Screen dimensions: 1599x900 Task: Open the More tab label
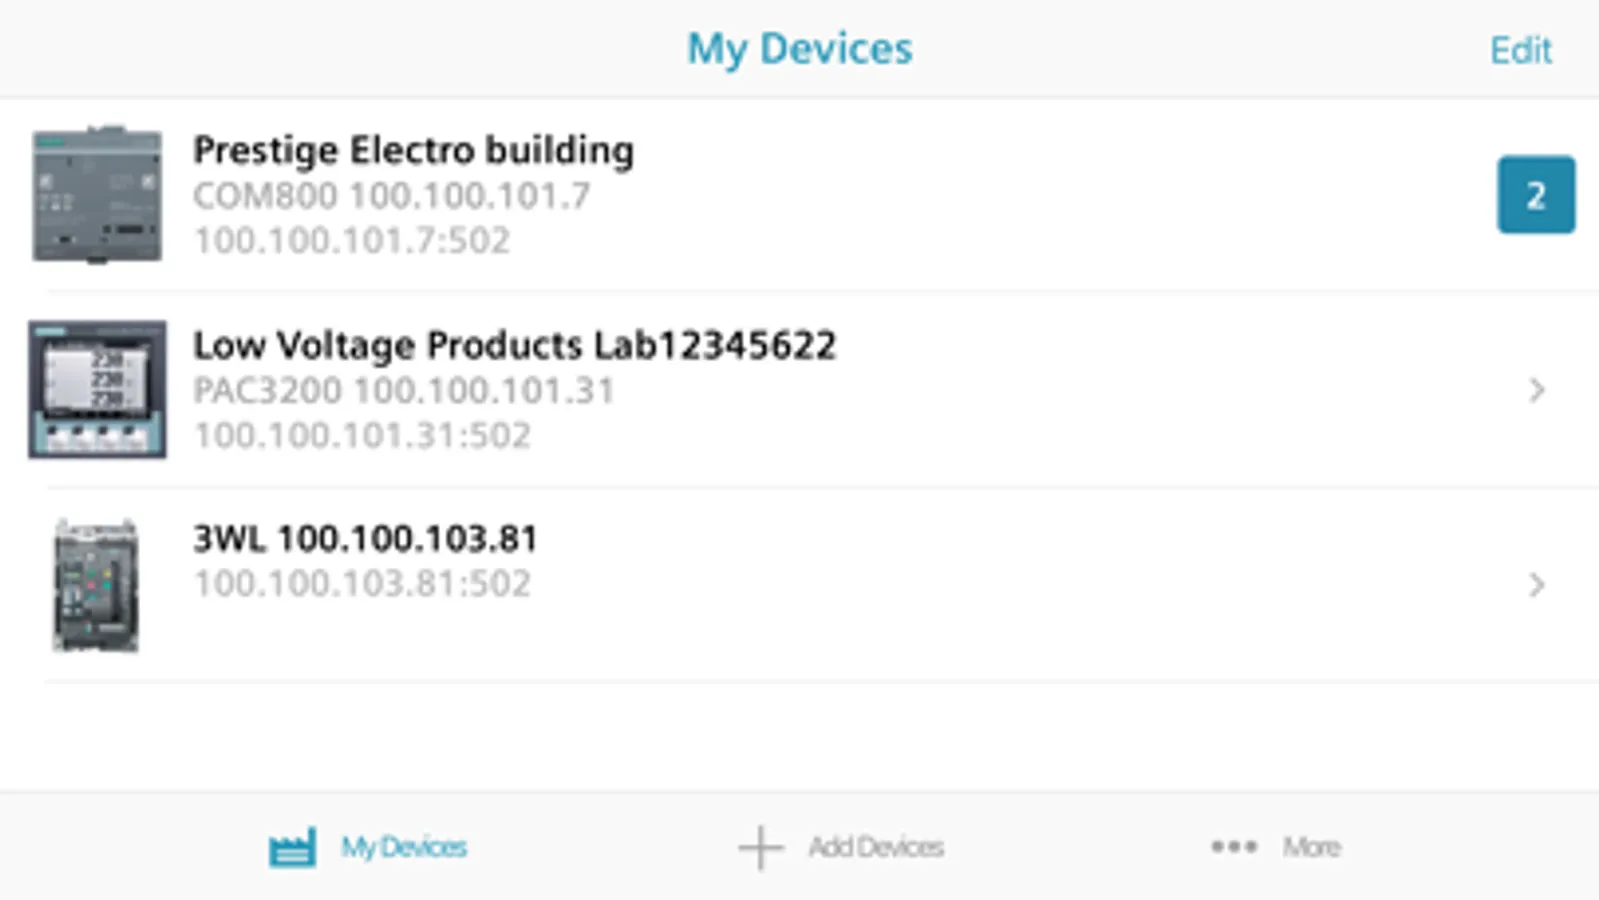click(1312, 848)
